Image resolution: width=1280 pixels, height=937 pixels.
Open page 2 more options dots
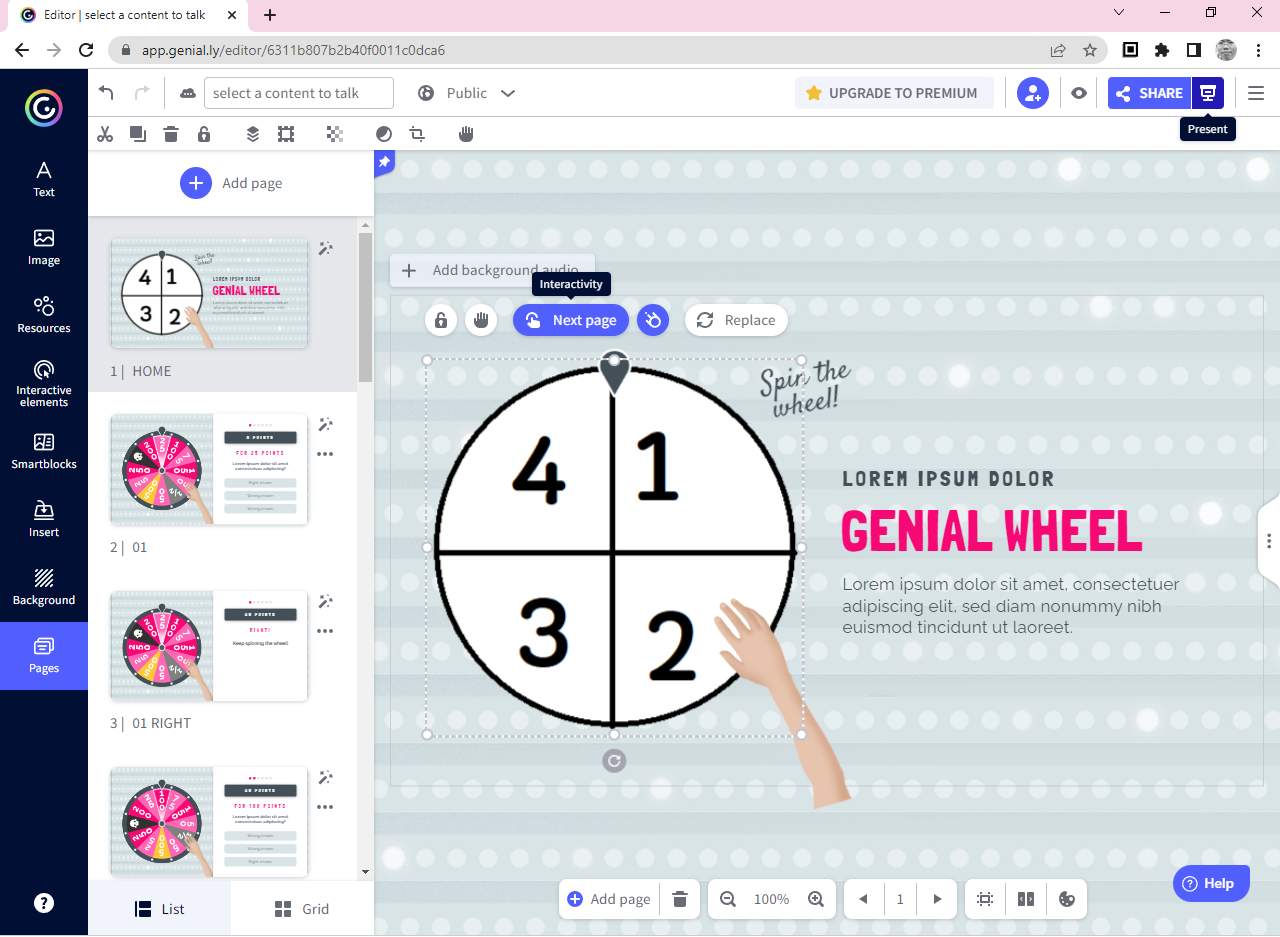click(x=325, y=454)
